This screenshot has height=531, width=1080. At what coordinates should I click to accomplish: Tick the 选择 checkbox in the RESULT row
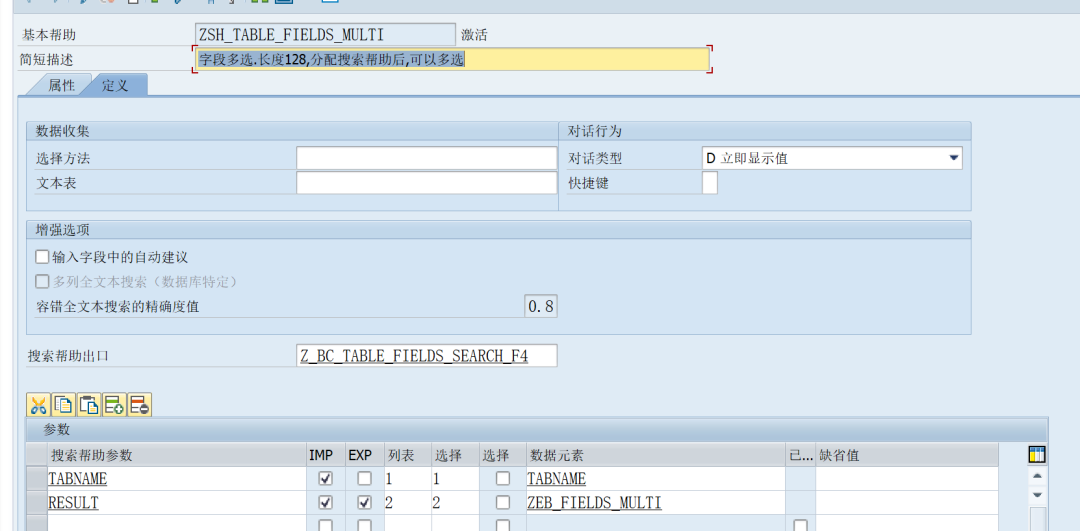pyautogui.click(x=503, y=502)
